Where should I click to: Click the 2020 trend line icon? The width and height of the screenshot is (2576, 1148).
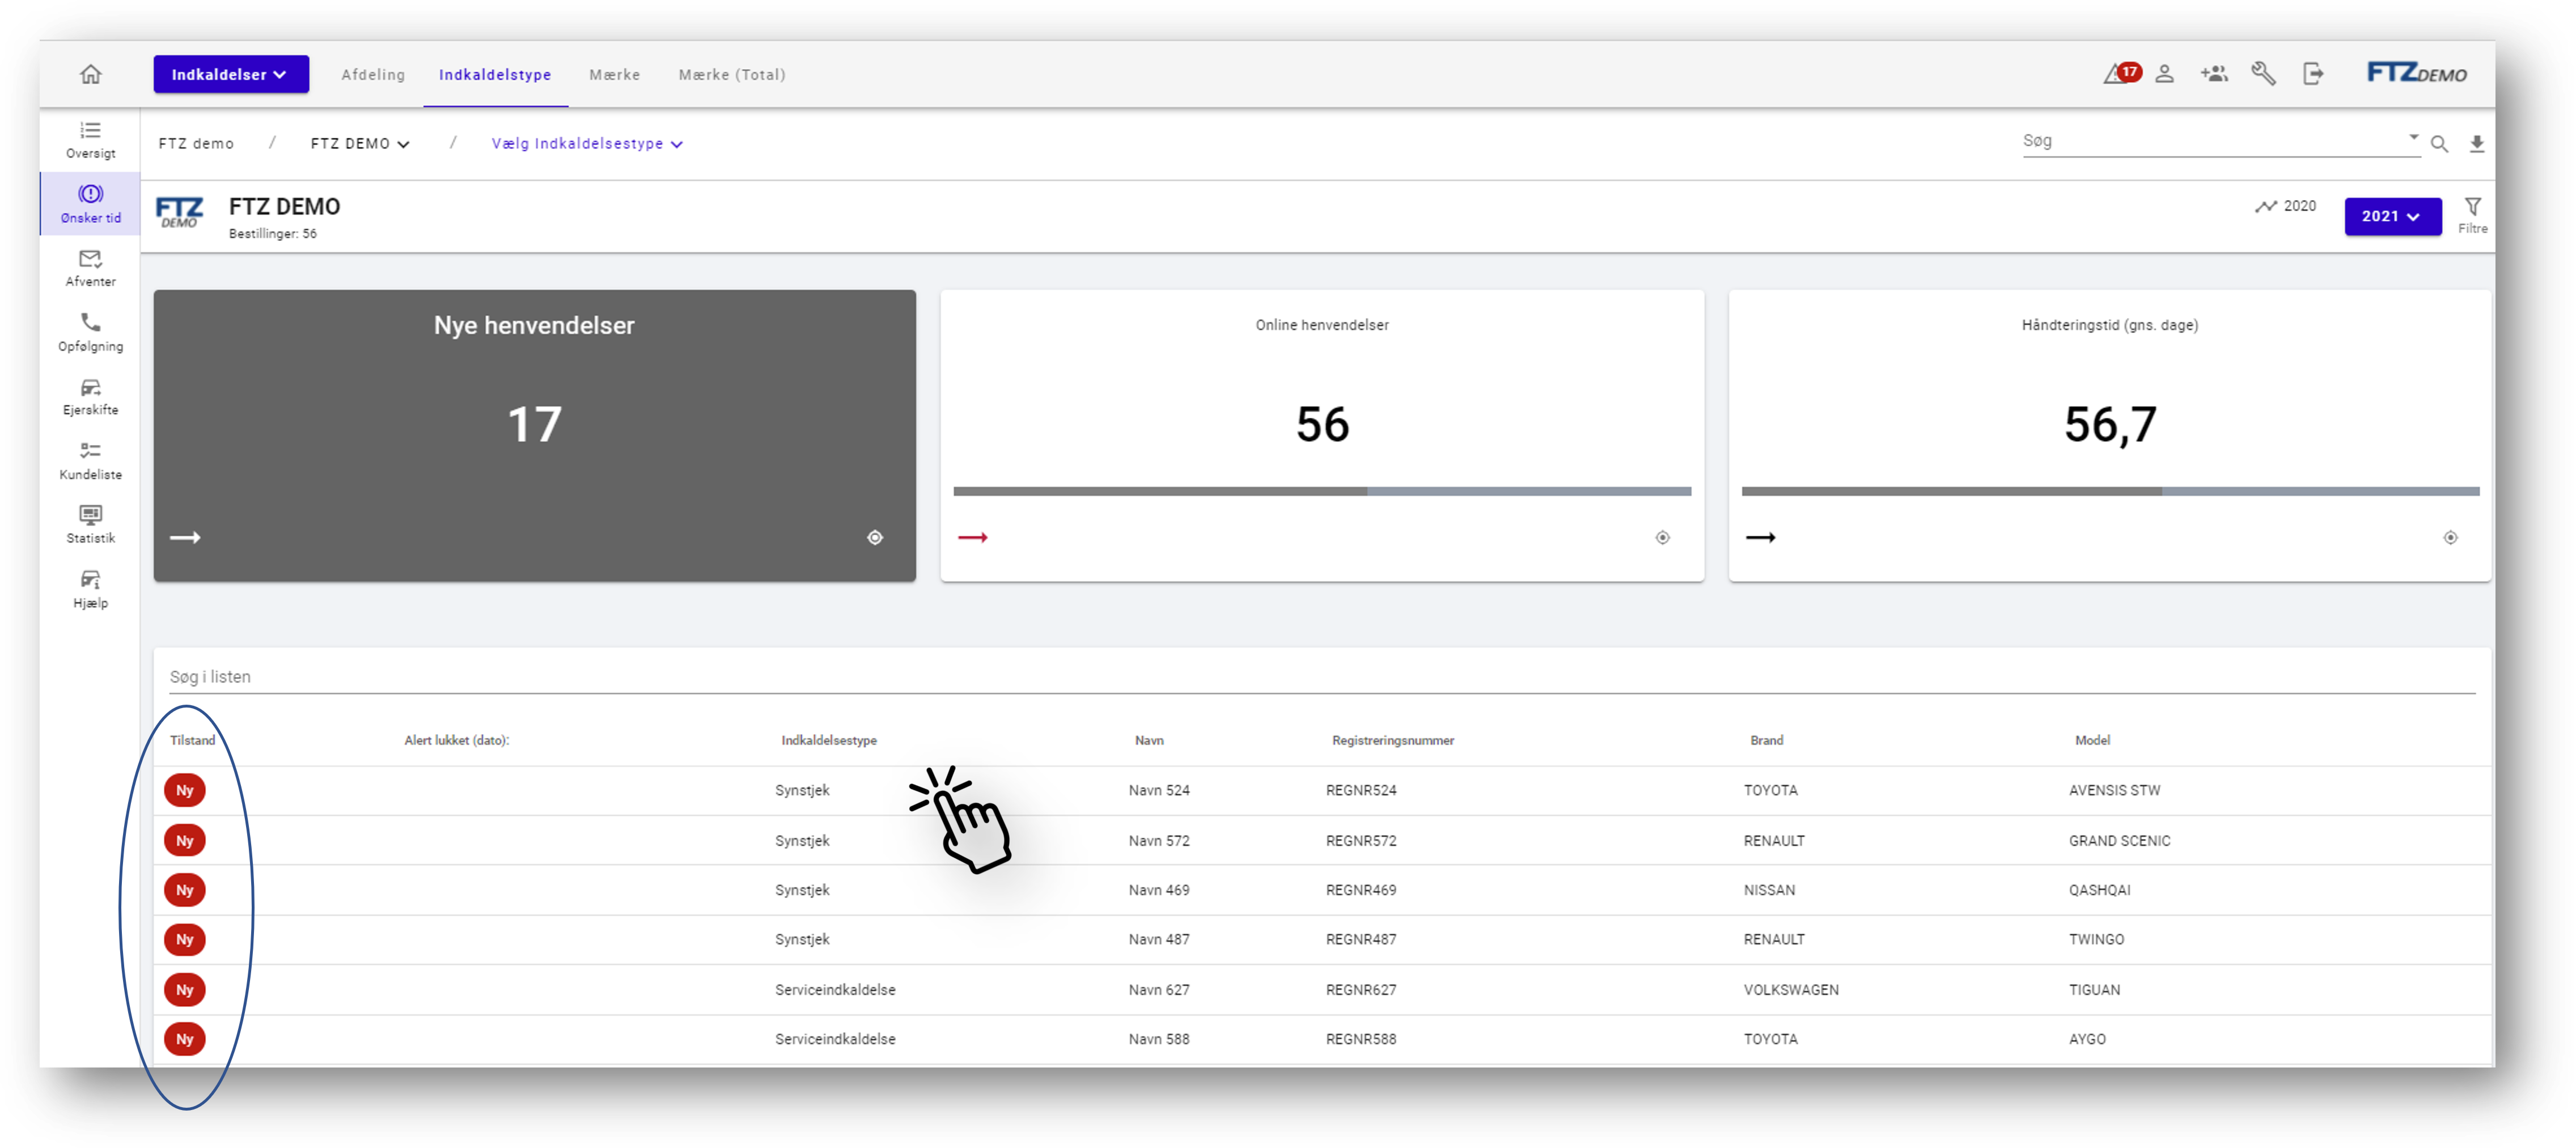tap(2265, 206)
